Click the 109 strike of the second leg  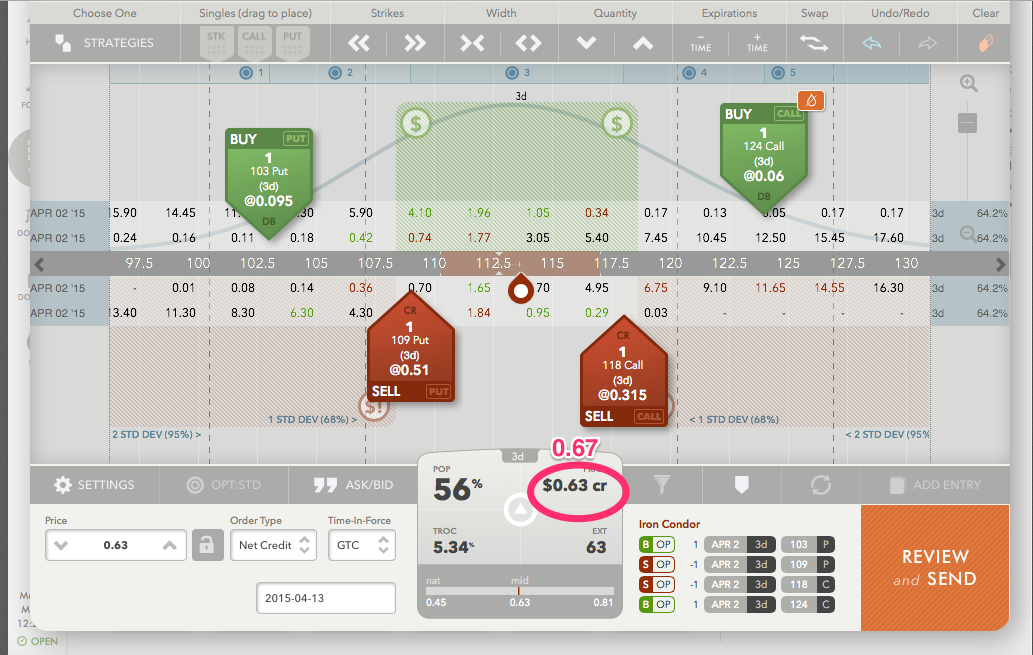(799, 564)
